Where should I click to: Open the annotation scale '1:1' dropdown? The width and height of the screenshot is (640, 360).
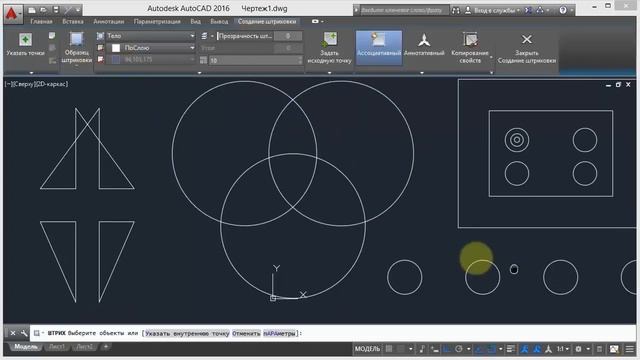tap(563, 349)
